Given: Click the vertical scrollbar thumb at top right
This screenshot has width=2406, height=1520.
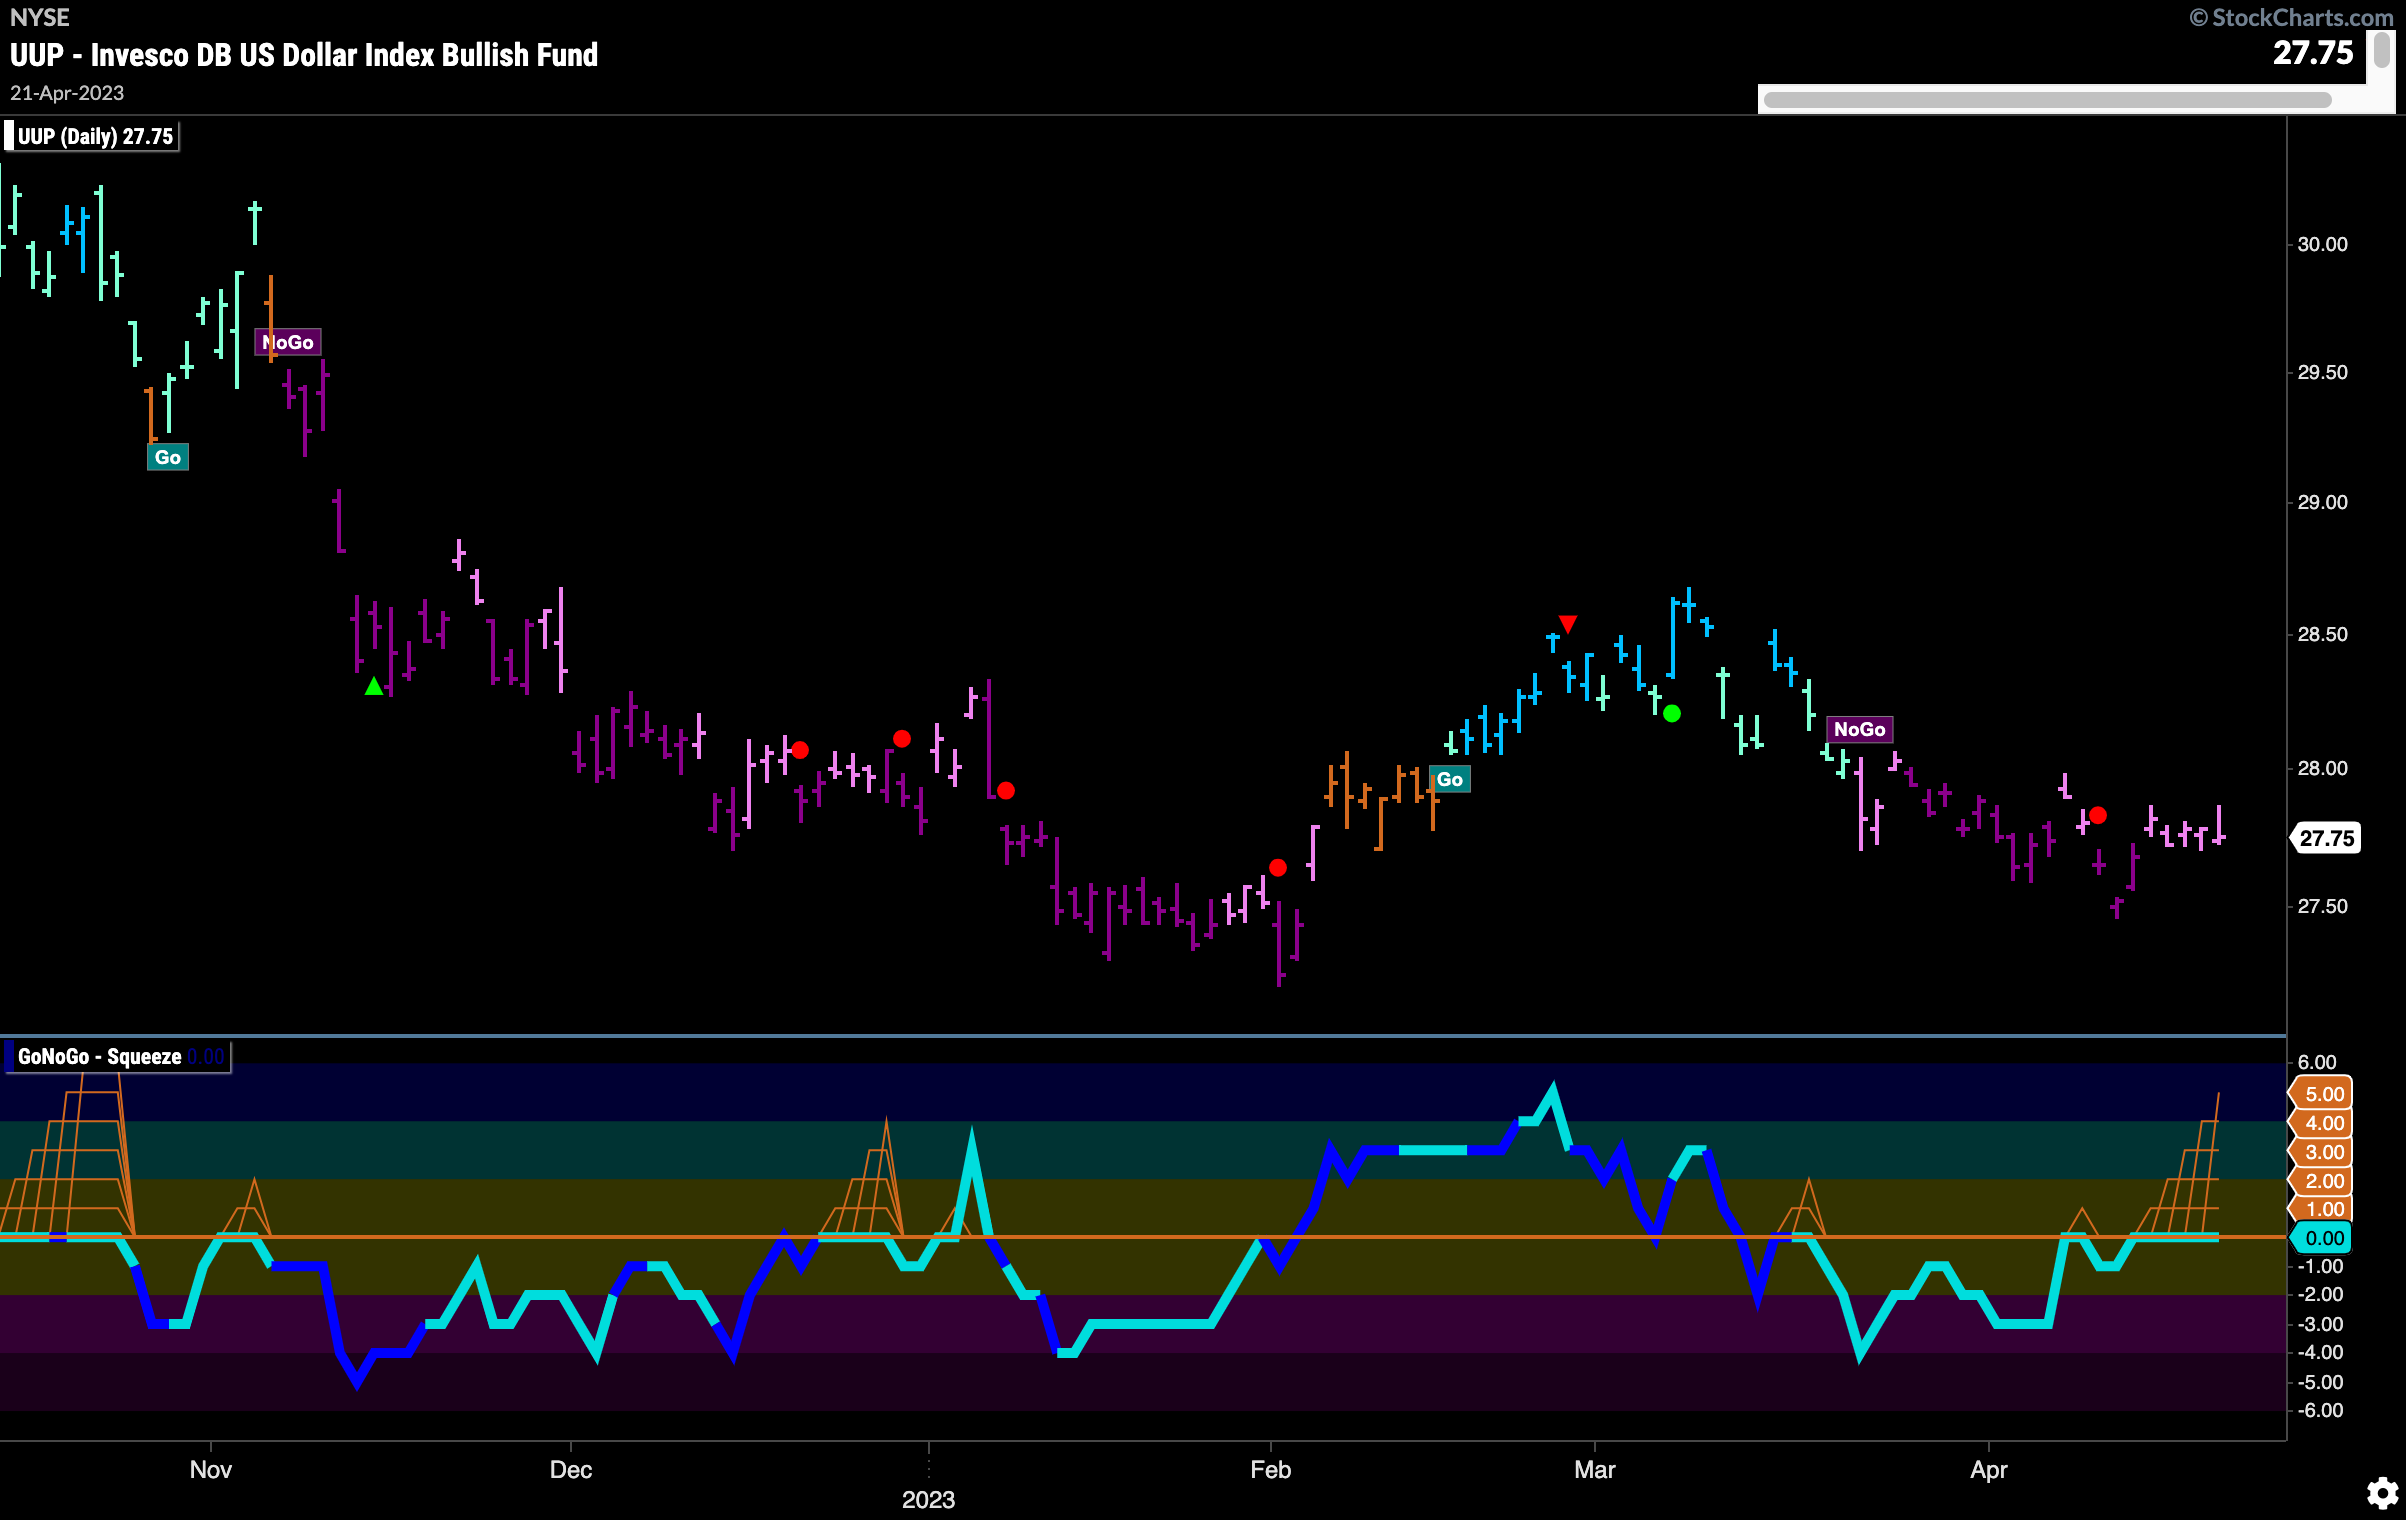Looking at the screenshot, I should (2383, 50).
